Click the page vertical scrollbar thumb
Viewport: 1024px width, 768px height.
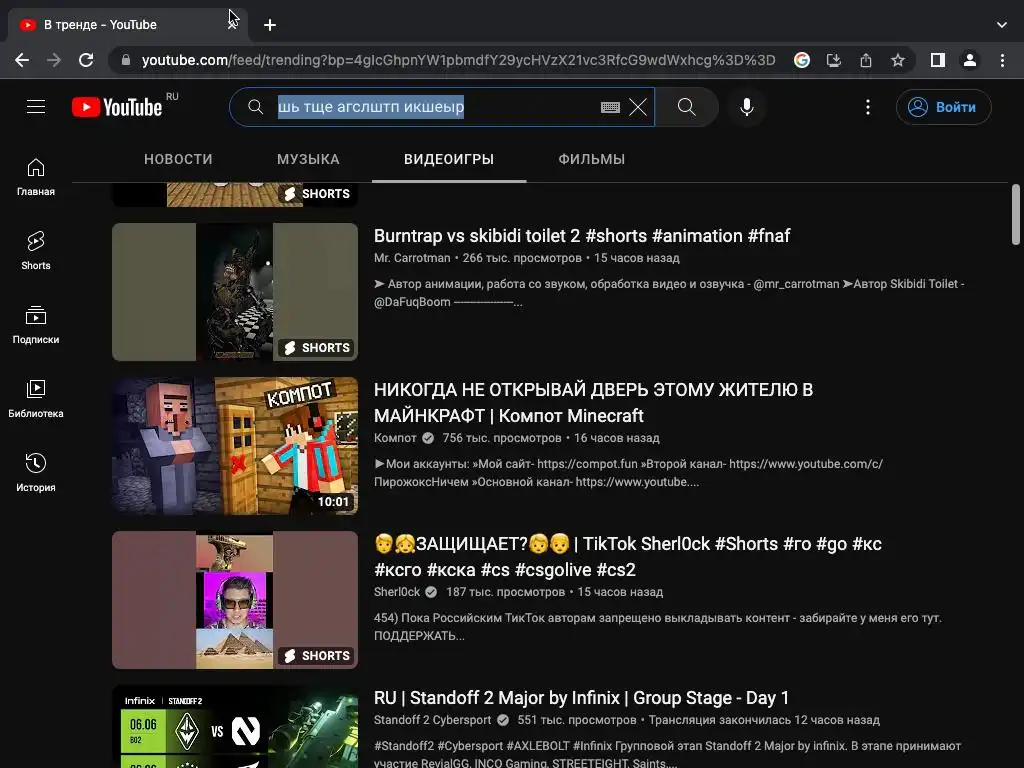click(x=1016, y=215)
